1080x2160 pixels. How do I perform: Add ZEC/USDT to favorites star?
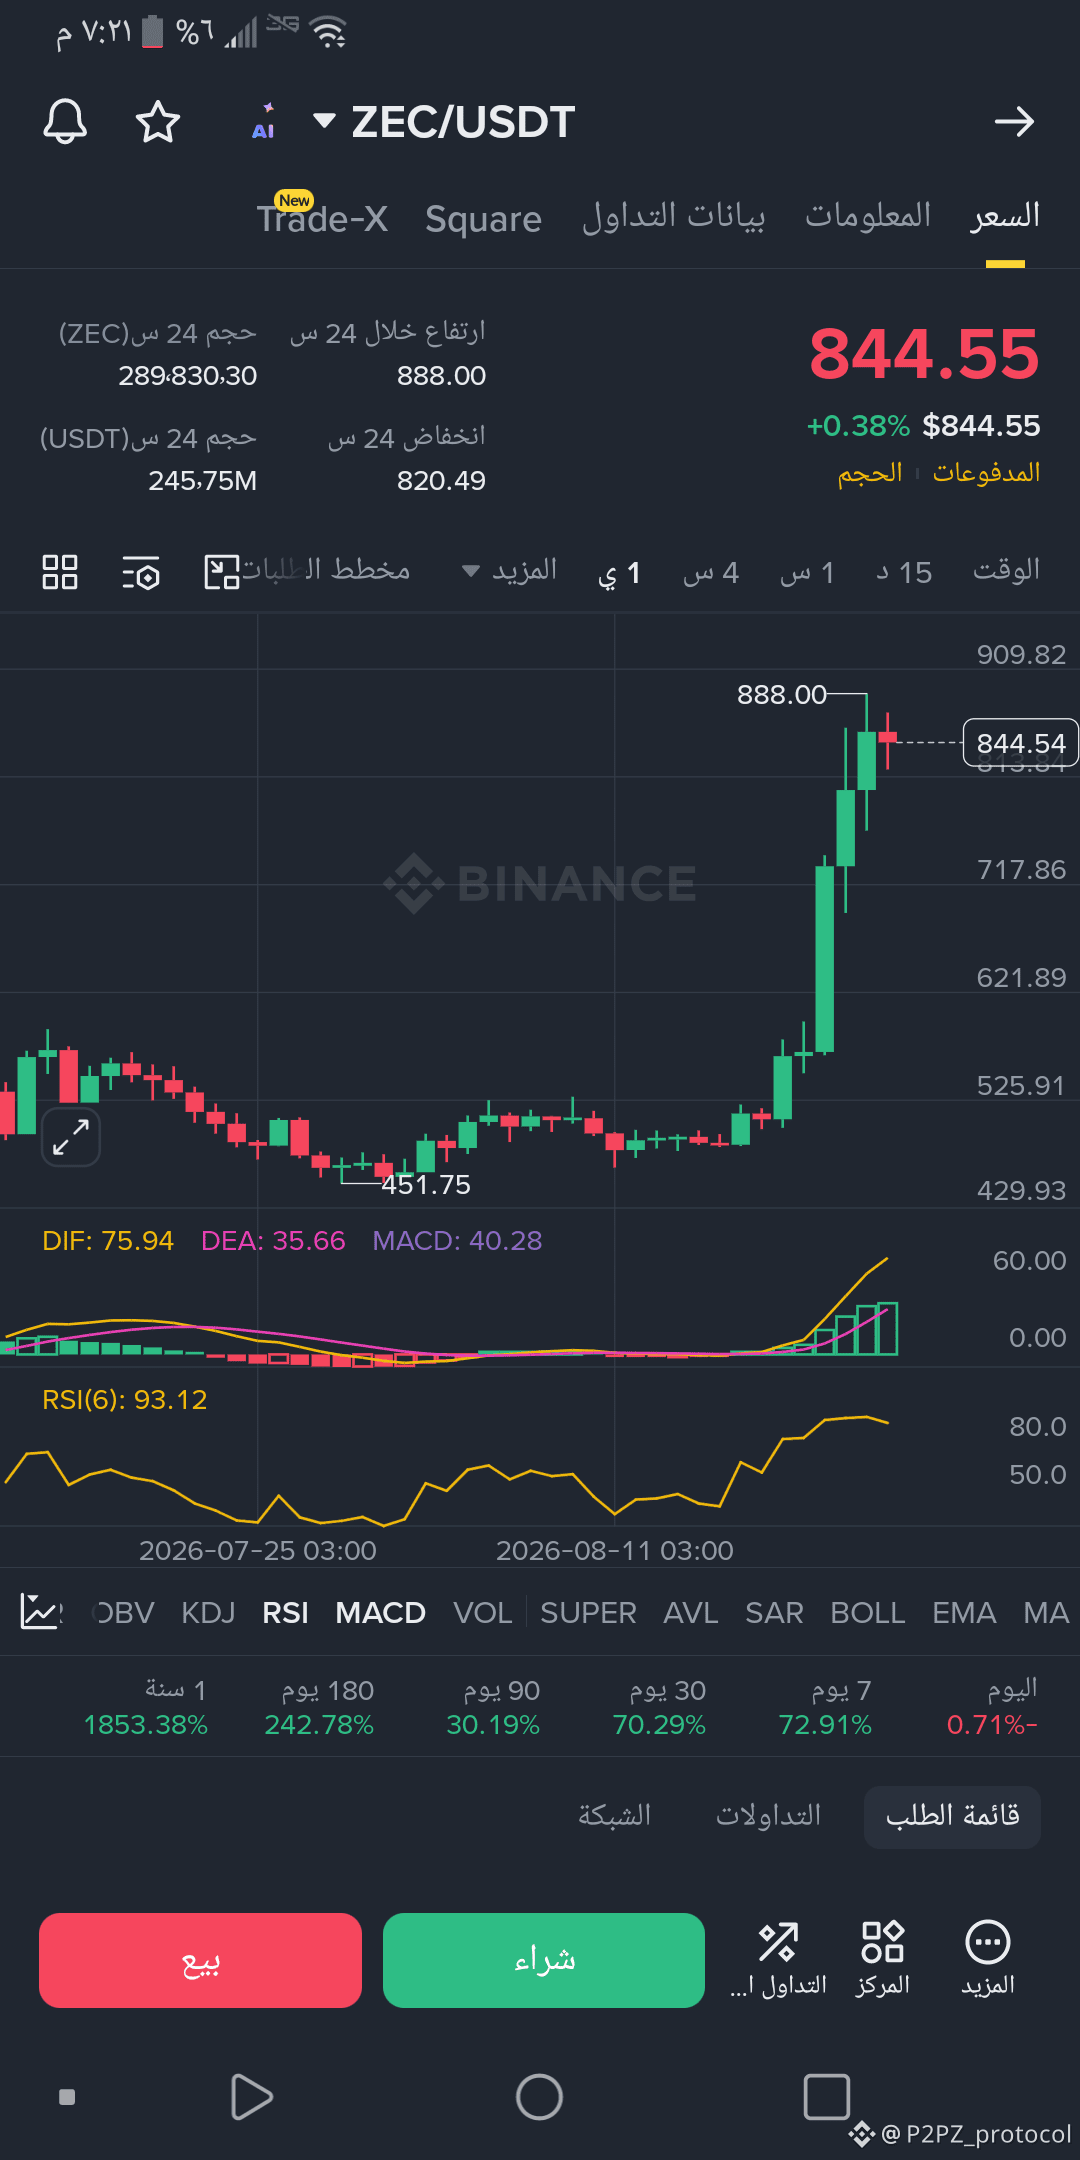coord(158,122)
